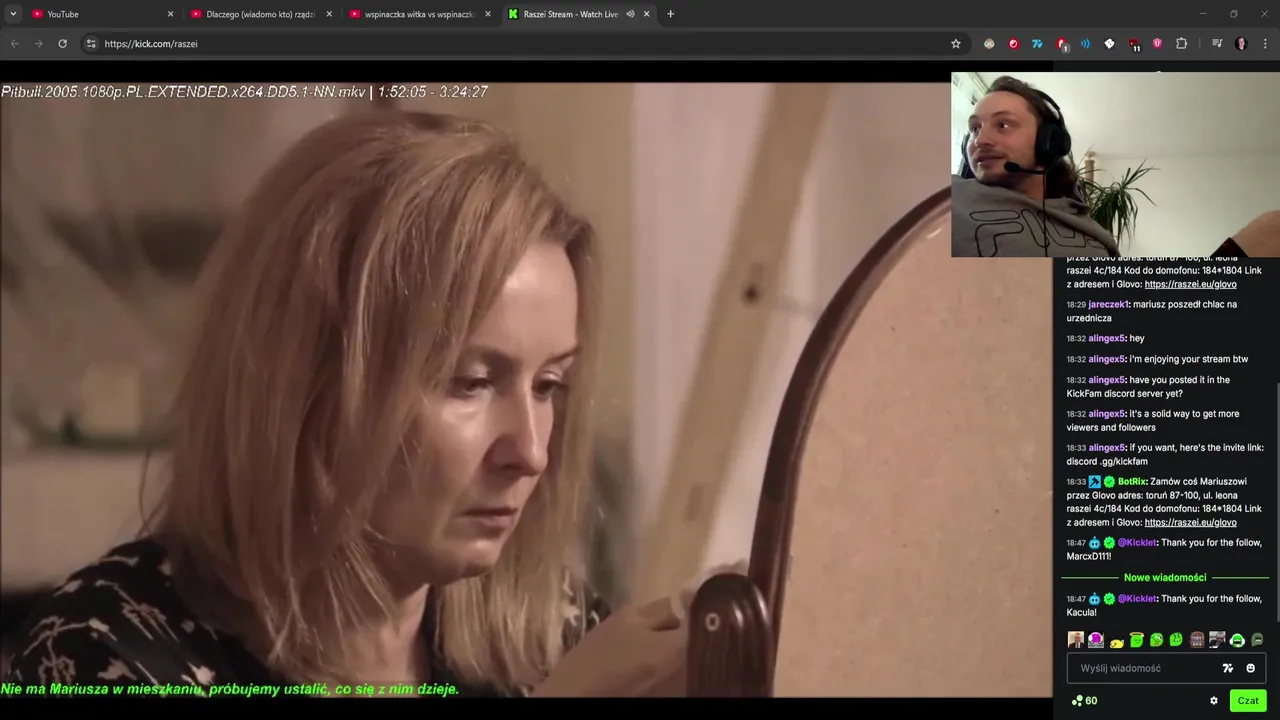The height and width of the screenshot is (720, 1280).
Task: Insert the dim grey-green blob emote
Action: pos(1257,640)
